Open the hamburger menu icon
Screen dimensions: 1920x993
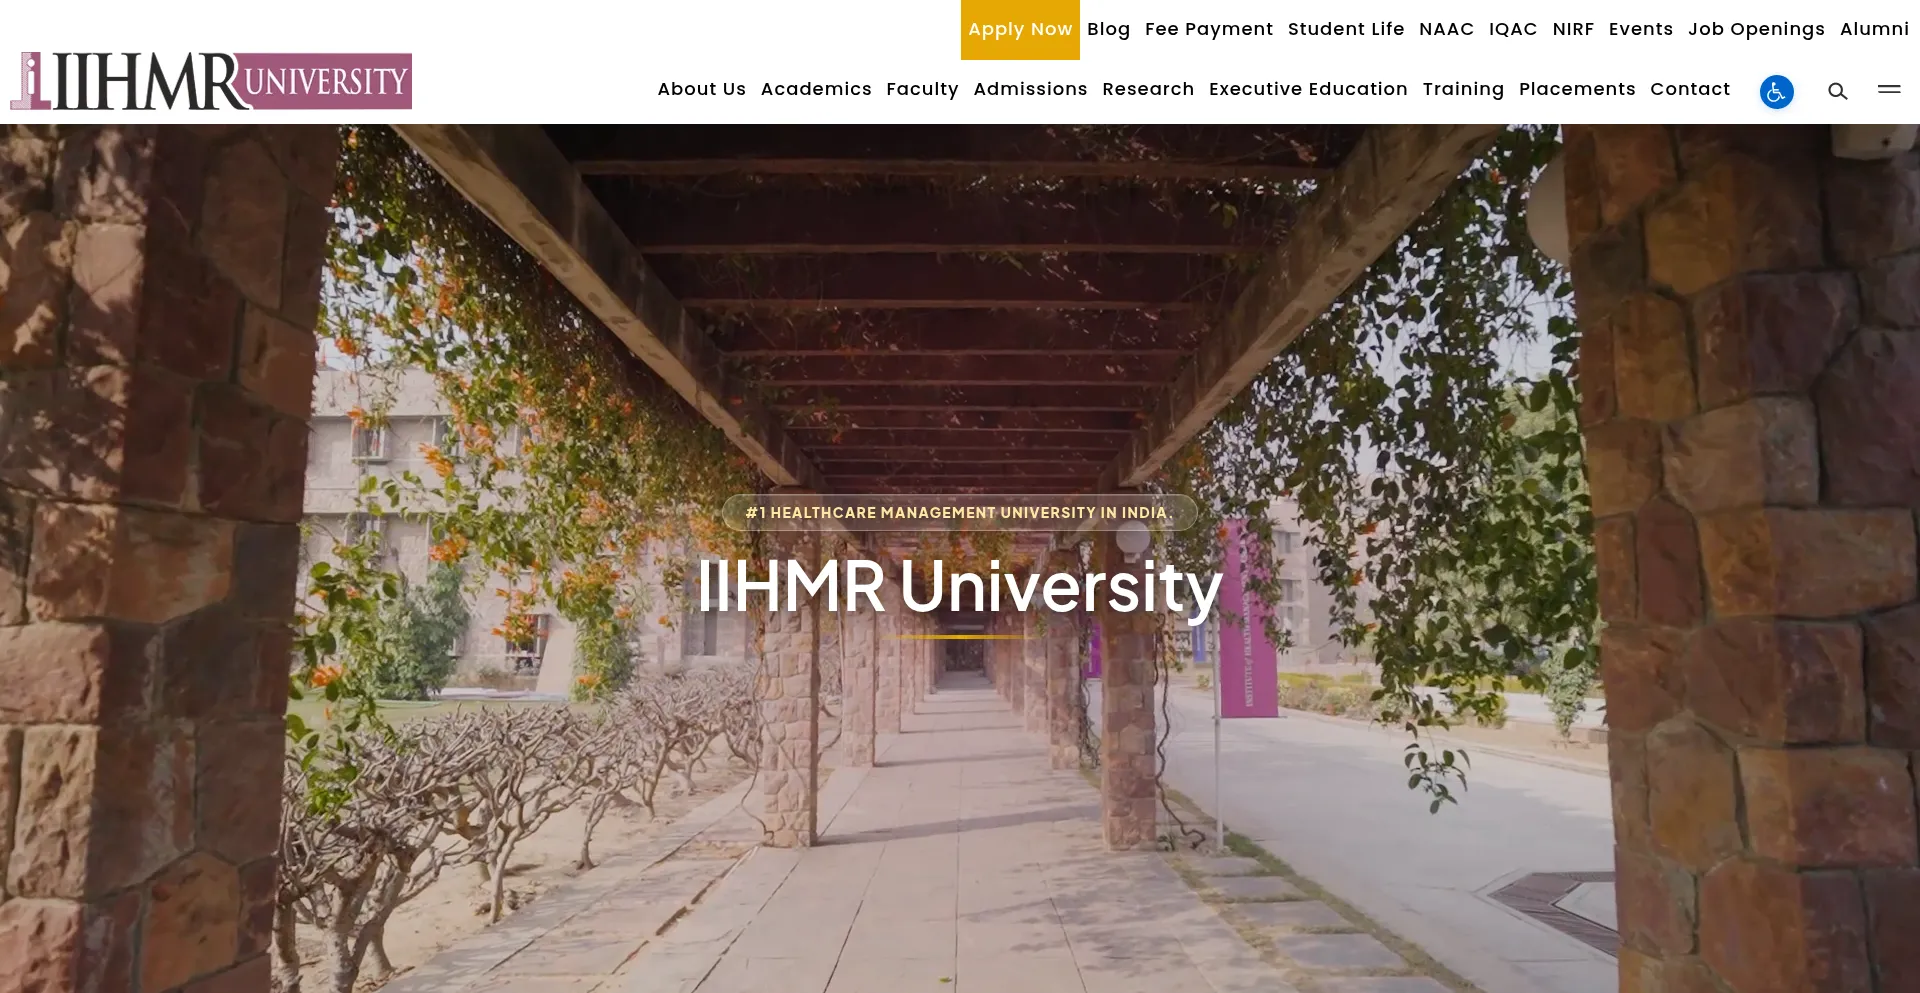click(x=1889, y=89)
